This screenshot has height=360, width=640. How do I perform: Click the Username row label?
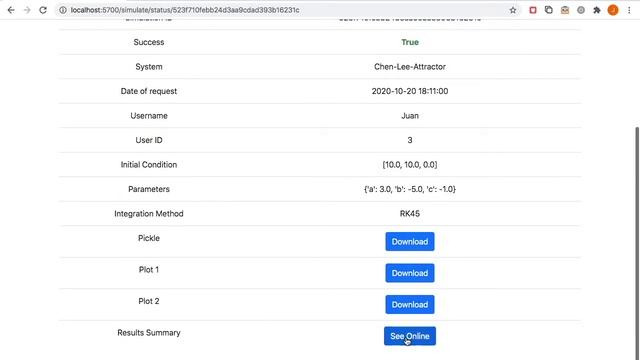tap(149, 116)
